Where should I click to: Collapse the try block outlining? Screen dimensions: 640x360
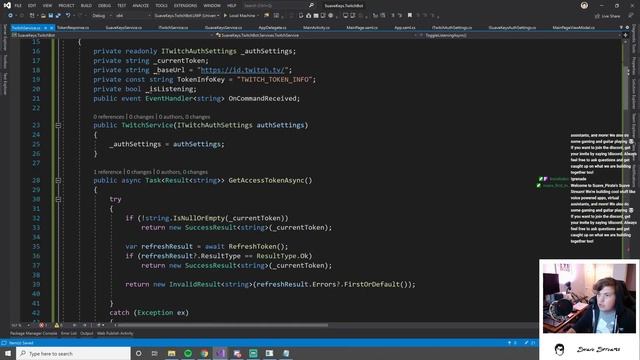[x=58, y=199]
